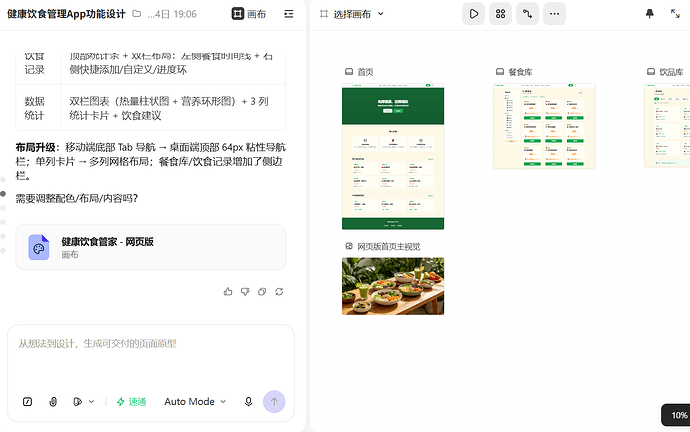The height and width of the screenshot is (432, 690).
Task: Send the message with arrow button
Action: click(274, 402)
